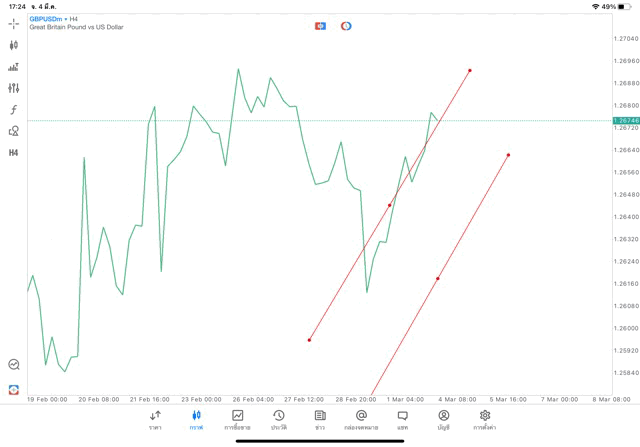
Task: Select the upper red trendline endpoint
Action: coord(470,70)
